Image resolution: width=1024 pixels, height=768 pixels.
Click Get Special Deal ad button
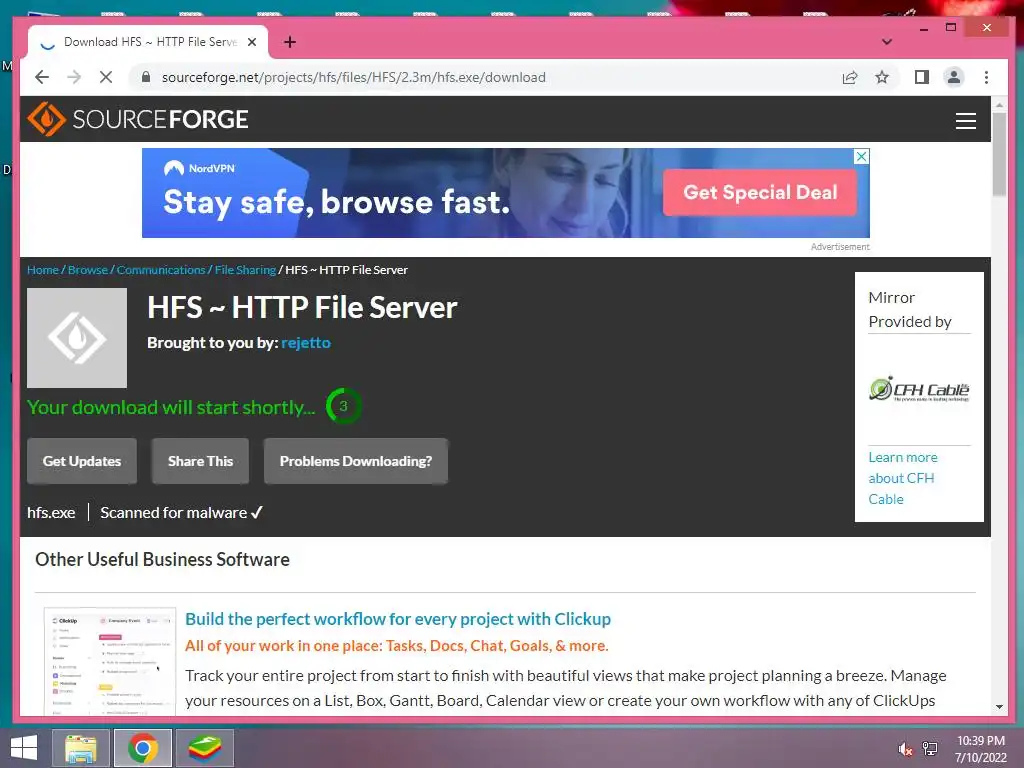[x=760, y=192]
